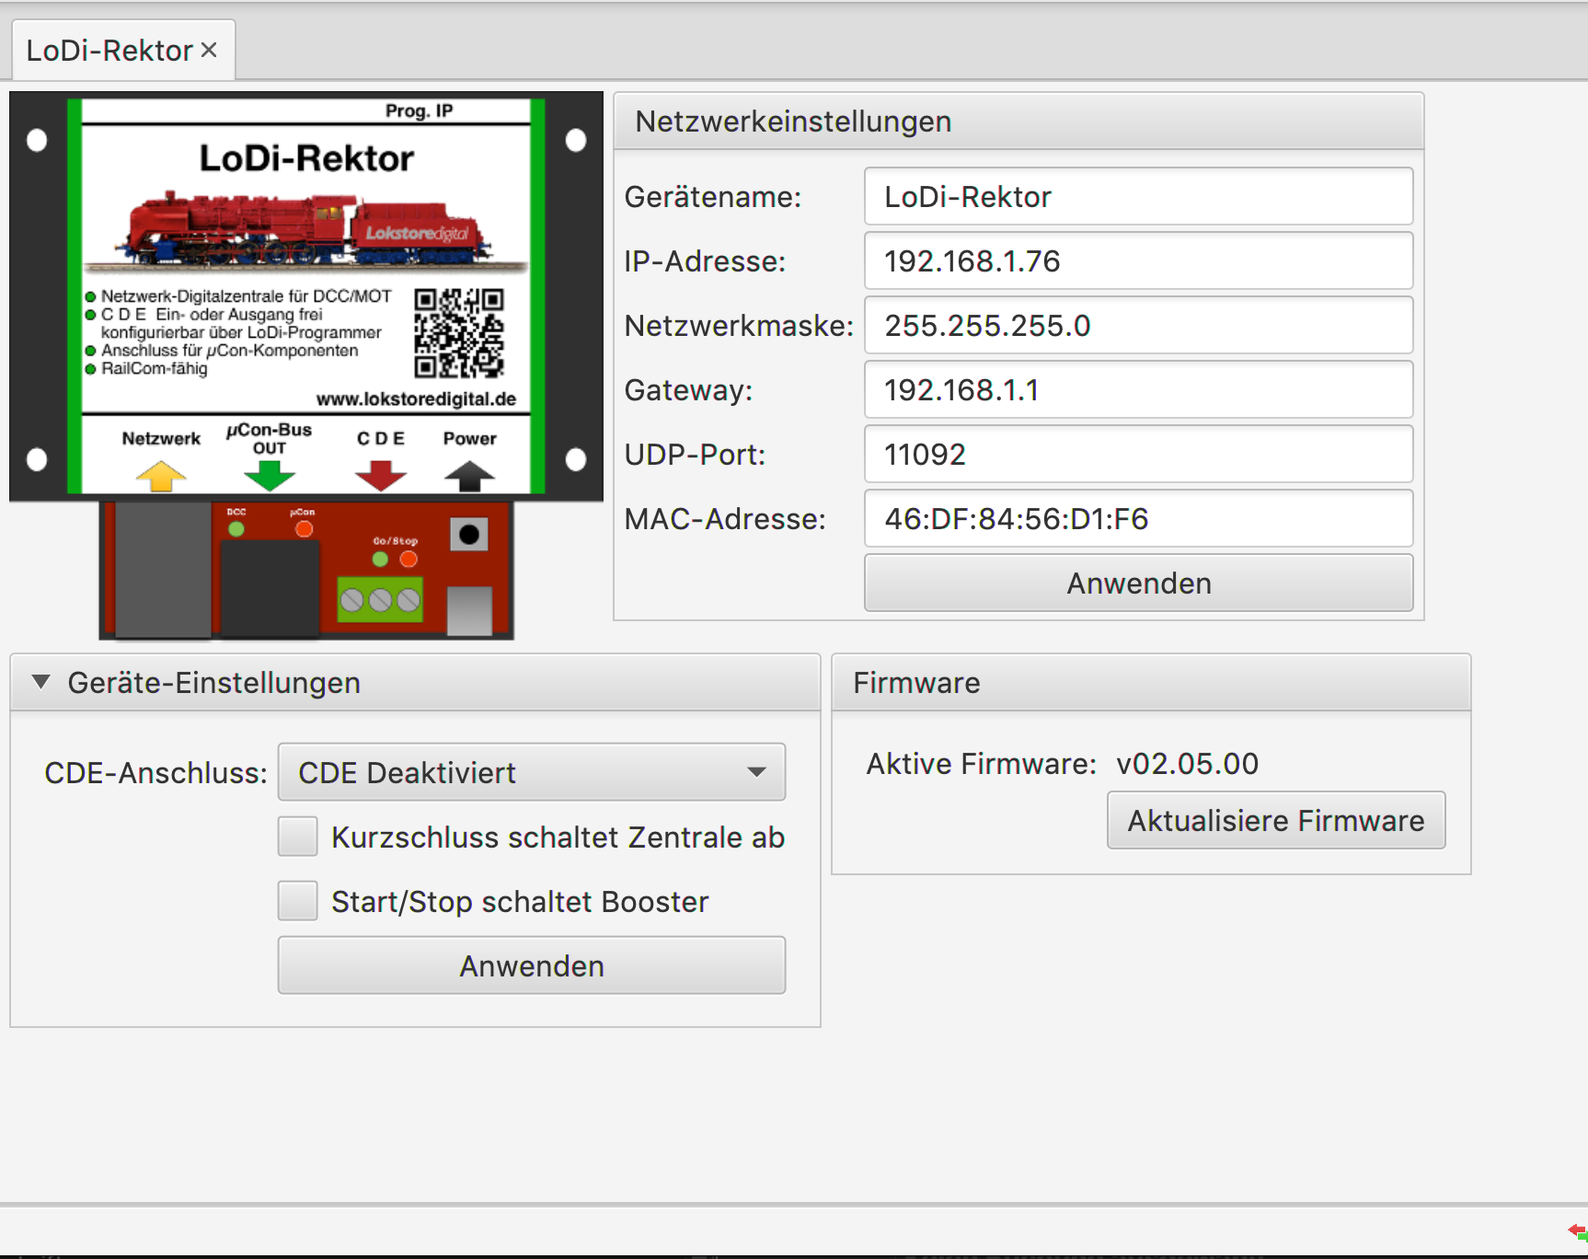Click the red CDE arrow icon

point(381,476)
